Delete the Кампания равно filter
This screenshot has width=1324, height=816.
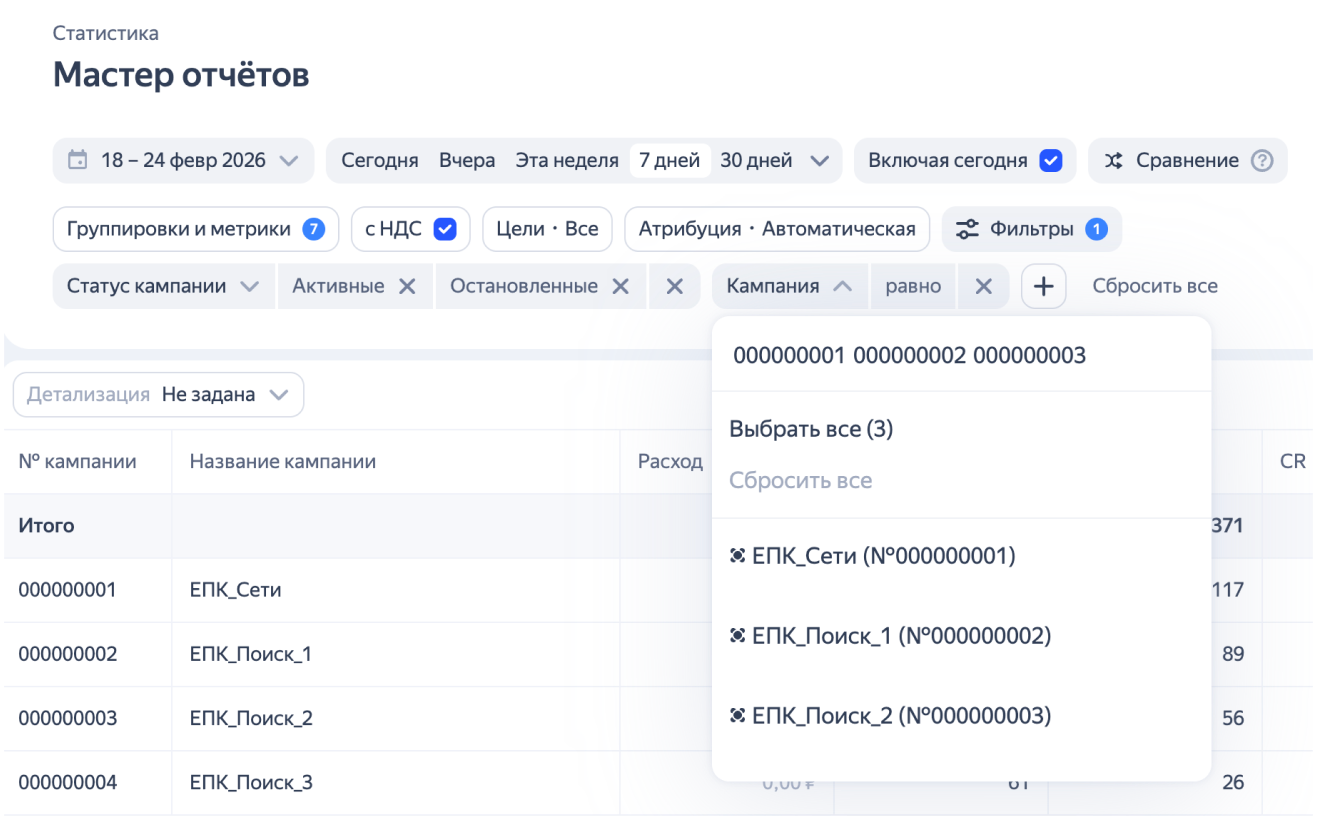[984, 286]
